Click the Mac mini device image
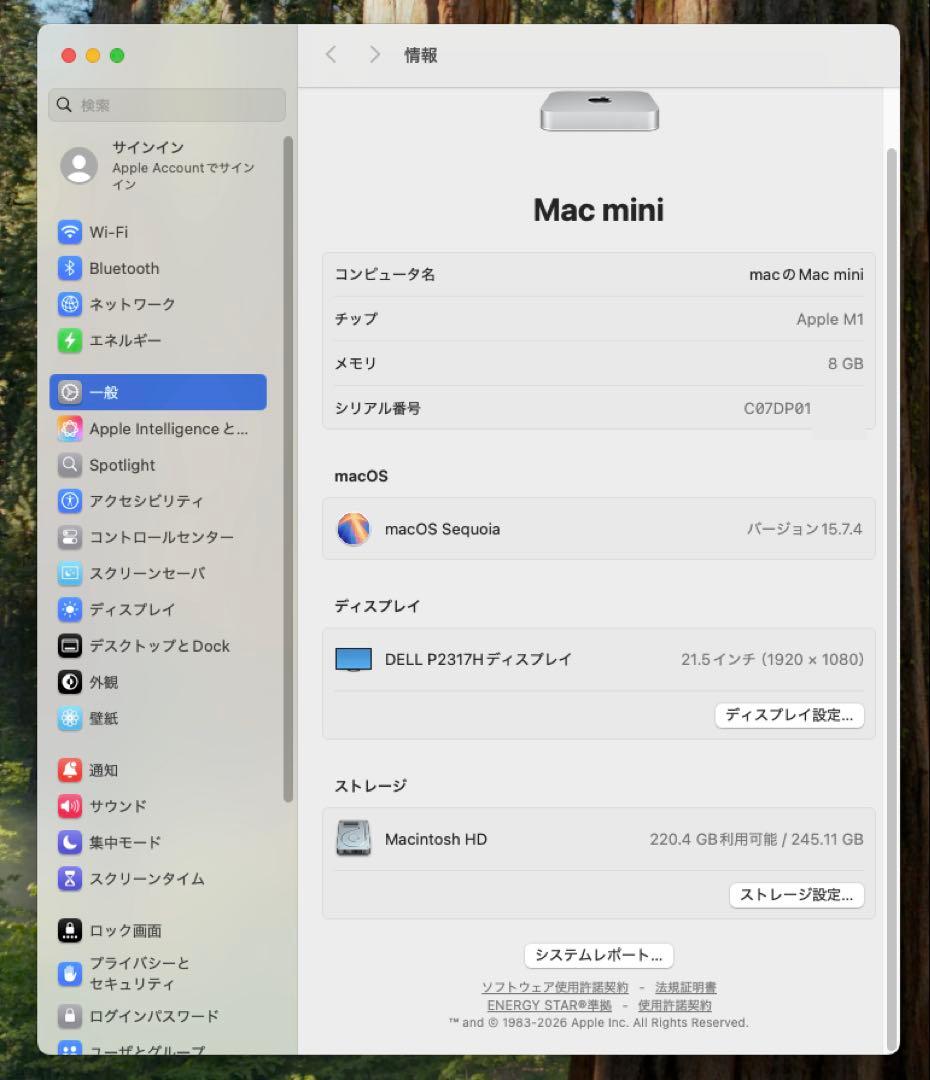 (x=599, y=110)
